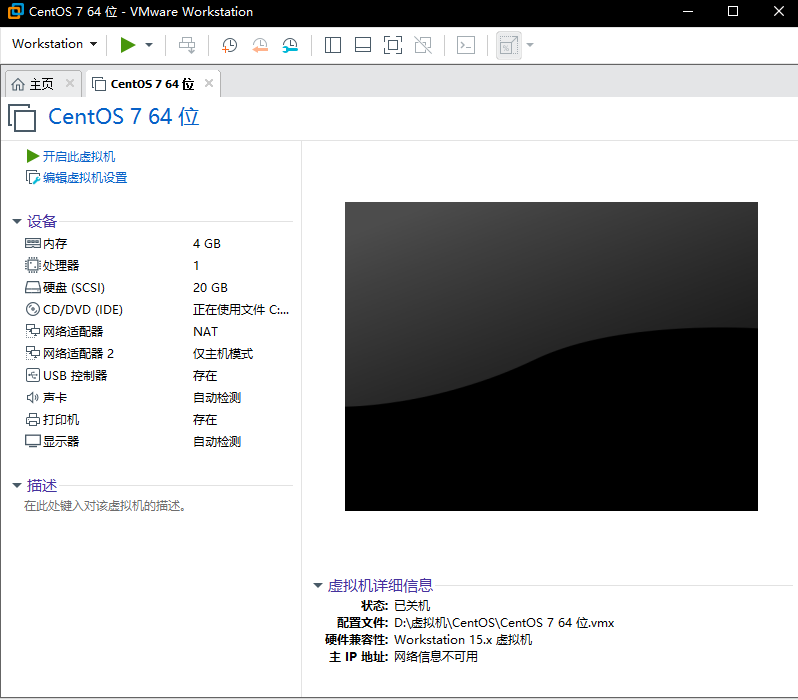Click Send Ctrl+Alt+Del toolbar icon
The image size is (798, 700).
187,45
